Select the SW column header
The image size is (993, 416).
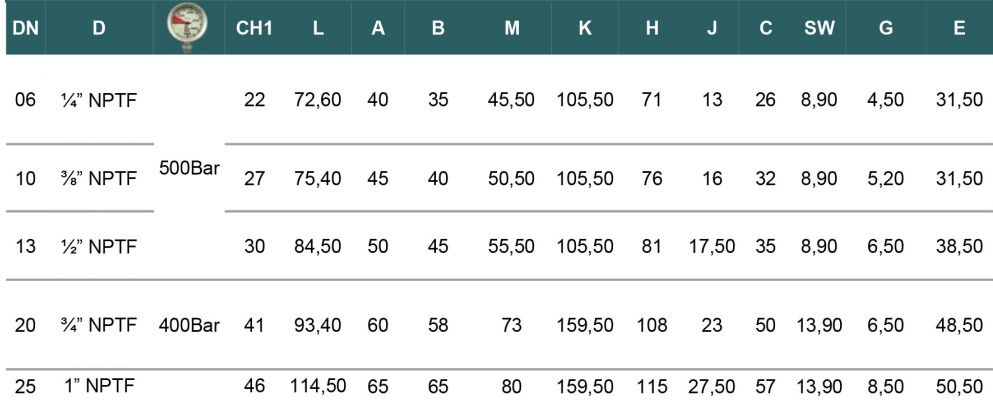coord(819,28)
